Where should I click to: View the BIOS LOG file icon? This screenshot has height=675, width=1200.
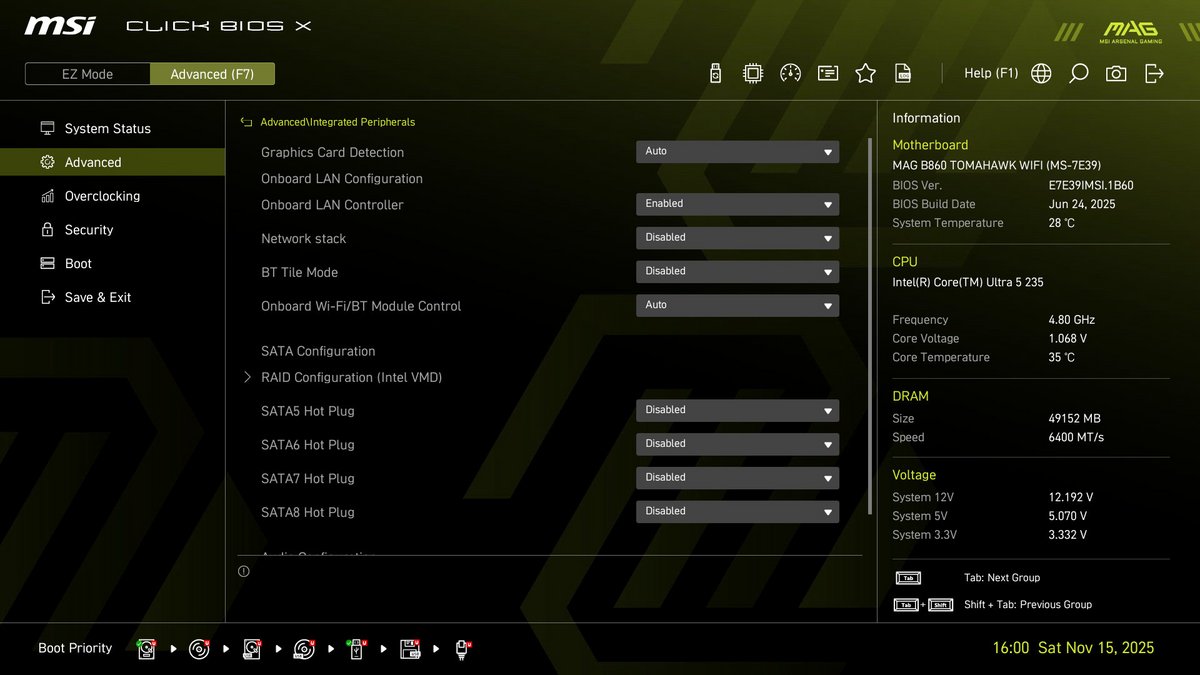click(x=902, y=72)
